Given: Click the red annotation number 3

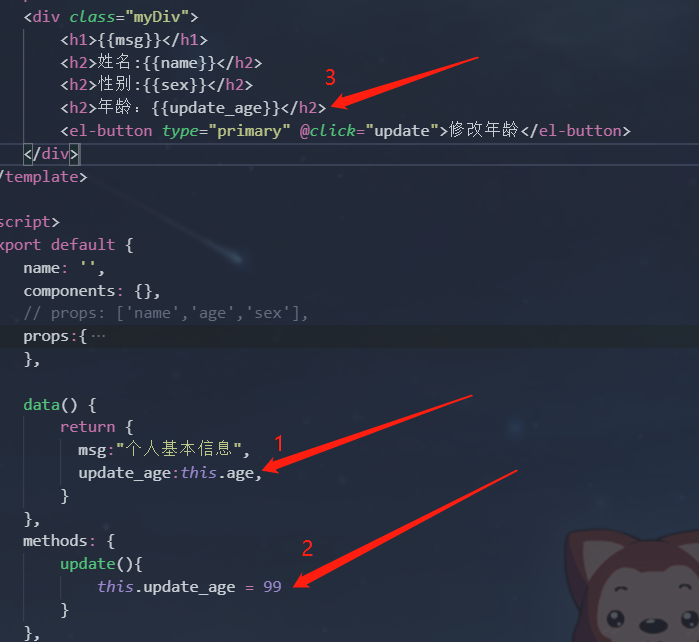Looking at the screenshot, I should point(330,78).
